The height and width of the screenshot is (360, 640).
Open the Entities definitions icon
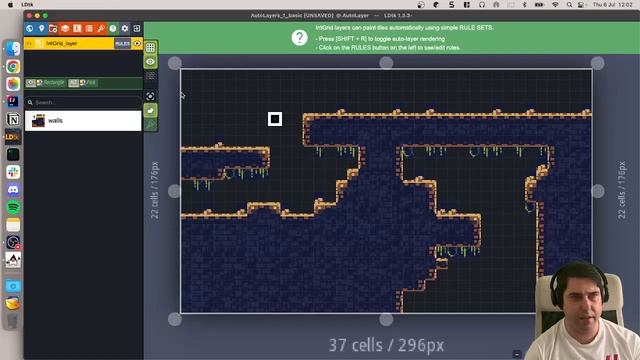pyautogui.click(x=77, y=29)
